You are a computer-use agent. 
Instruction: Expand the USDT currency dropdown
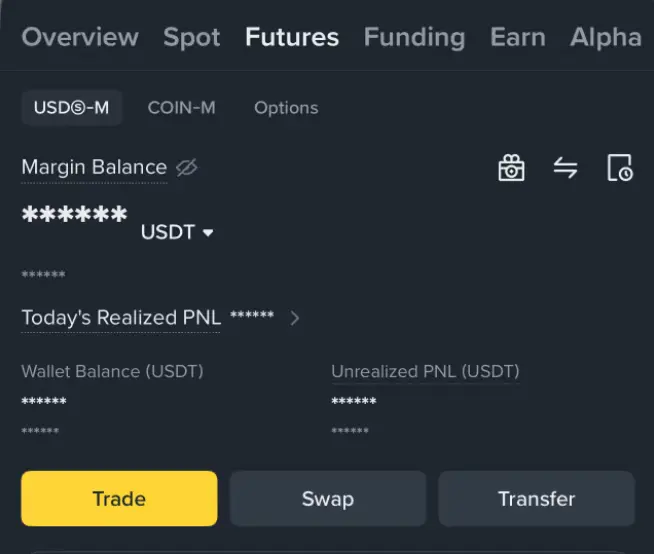coord(178,233)
